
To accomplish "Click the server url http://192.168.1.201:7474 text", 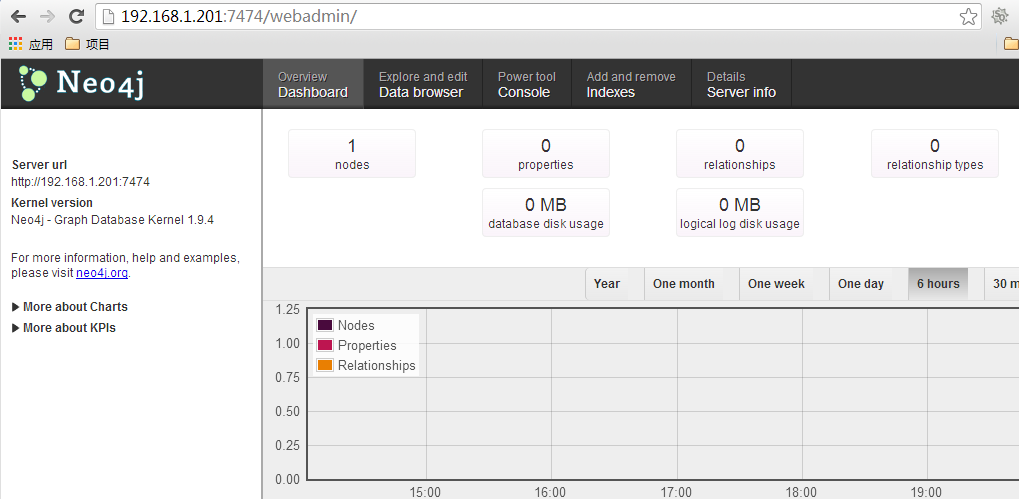I will coord(81,182).
